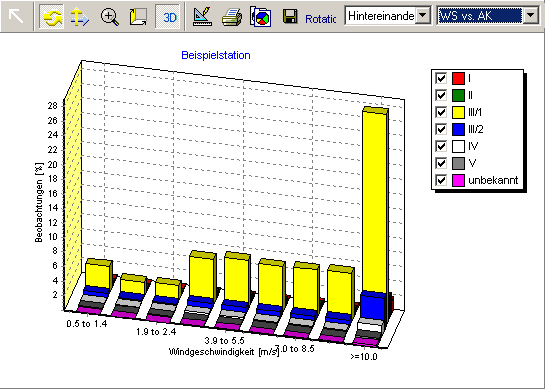Viewport: 545px width, 389px height.
Task: Open the chart editor ruler-pencil icon
Action: click(203, 17)
